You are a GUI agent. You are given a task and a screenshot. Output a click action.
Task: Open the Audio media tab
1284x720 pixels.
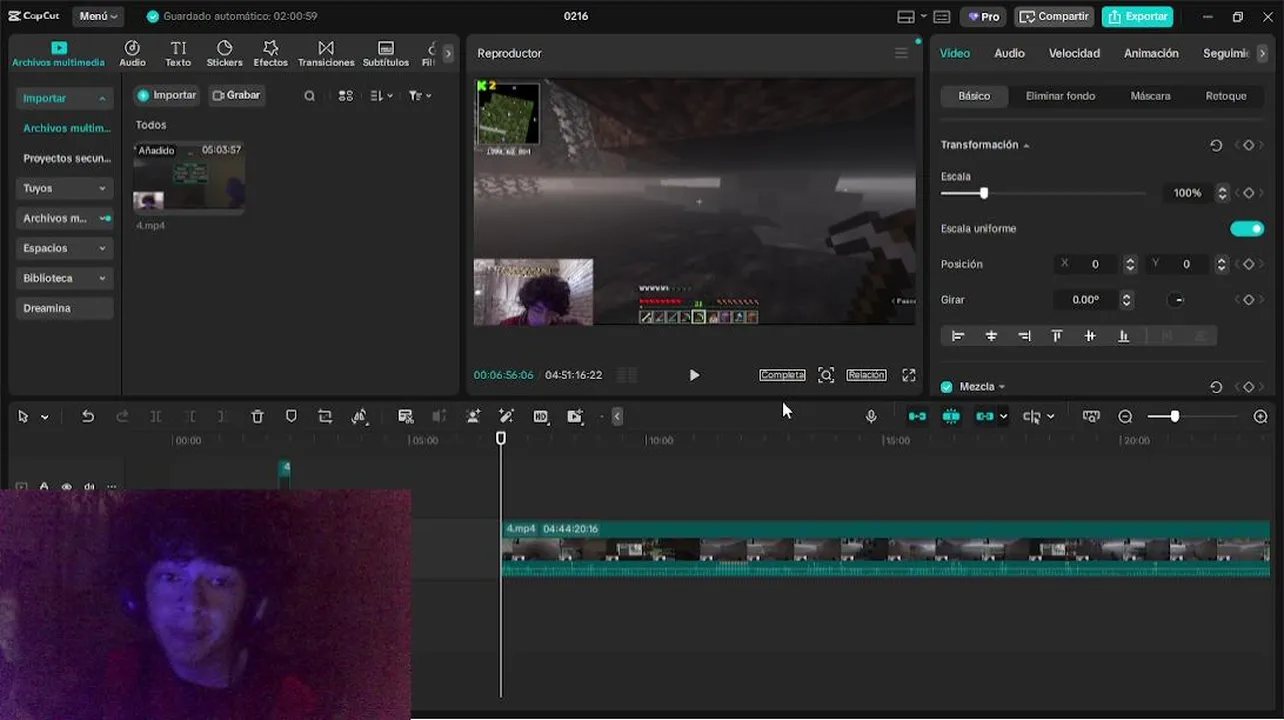click(x=132, y=54)
